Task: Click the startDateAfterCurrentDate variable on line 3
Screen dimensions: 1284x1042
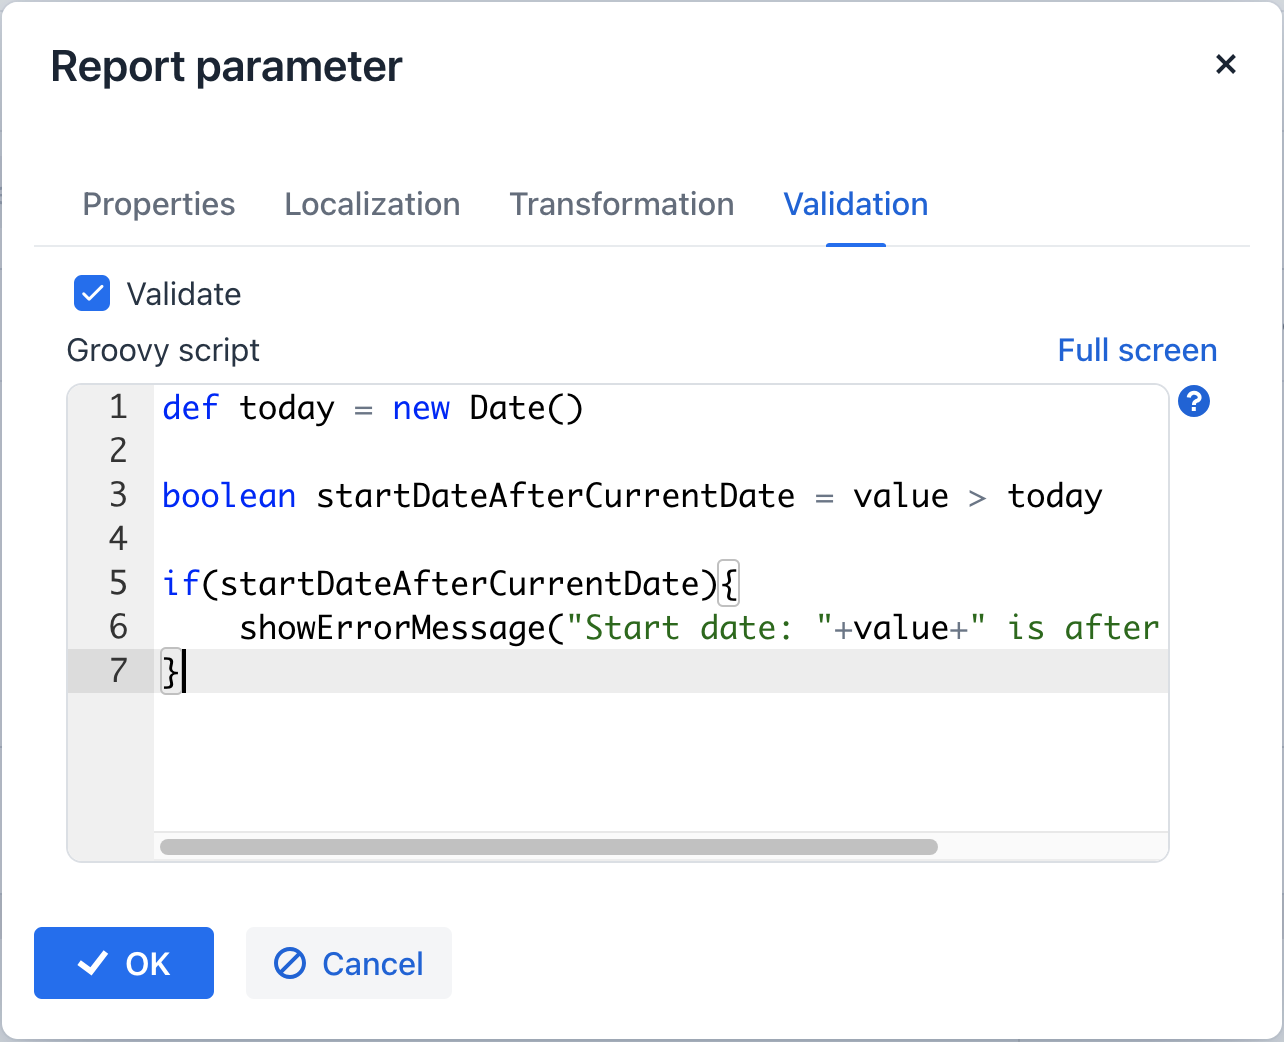Action: 555,496
